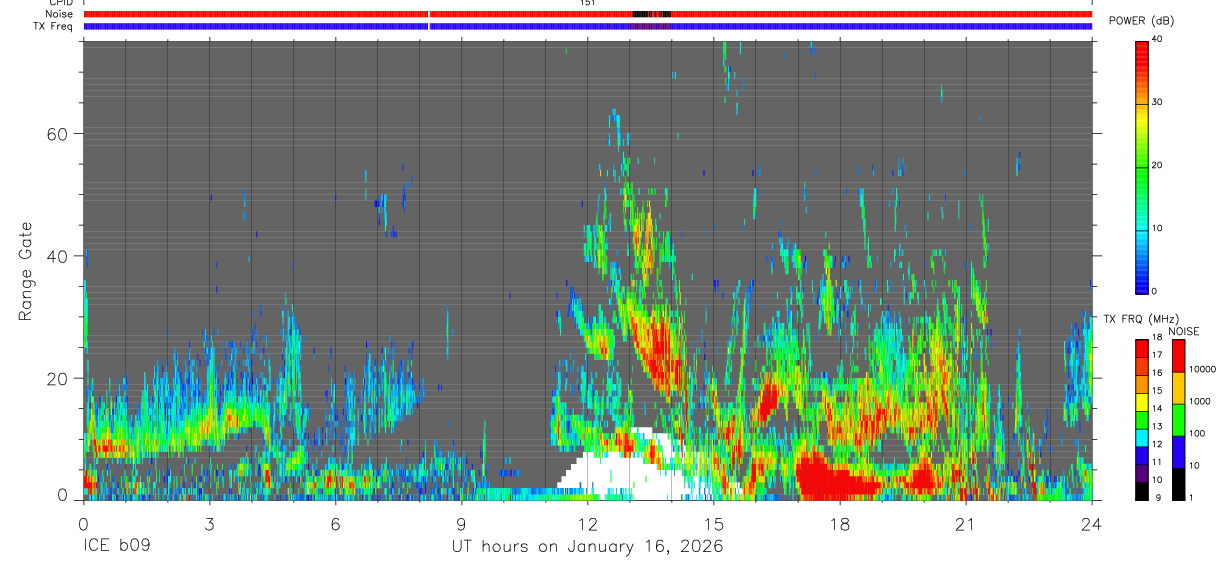The width and height of the screenshot is (1228, 567).
Task: Click the 'Noise' label at top left
Action: [60, 14]
